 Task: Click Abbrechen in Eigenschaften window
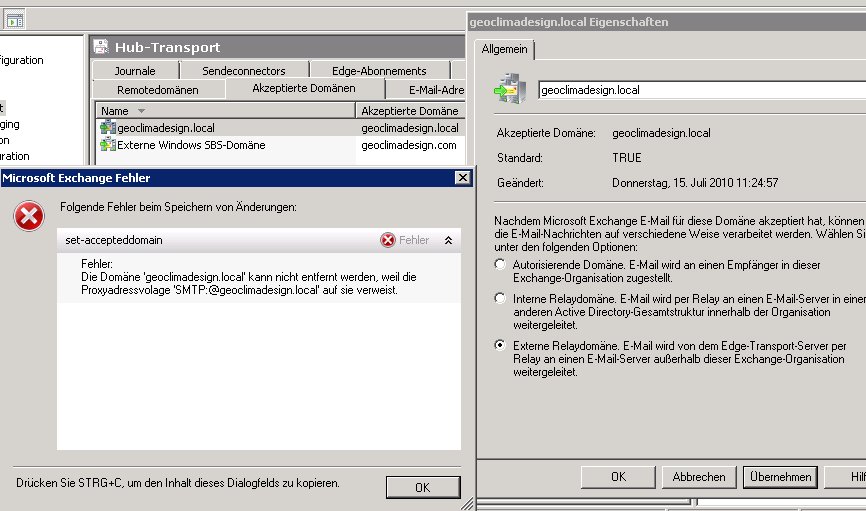point(699,477)
